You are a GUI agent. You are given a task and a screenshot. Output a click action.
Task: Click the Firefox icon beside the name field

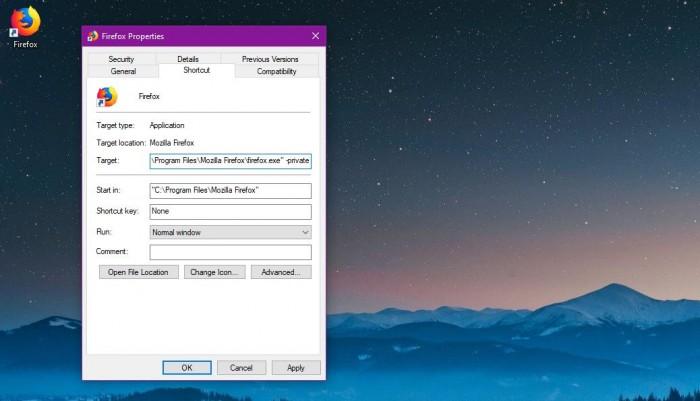click(106, 97)
